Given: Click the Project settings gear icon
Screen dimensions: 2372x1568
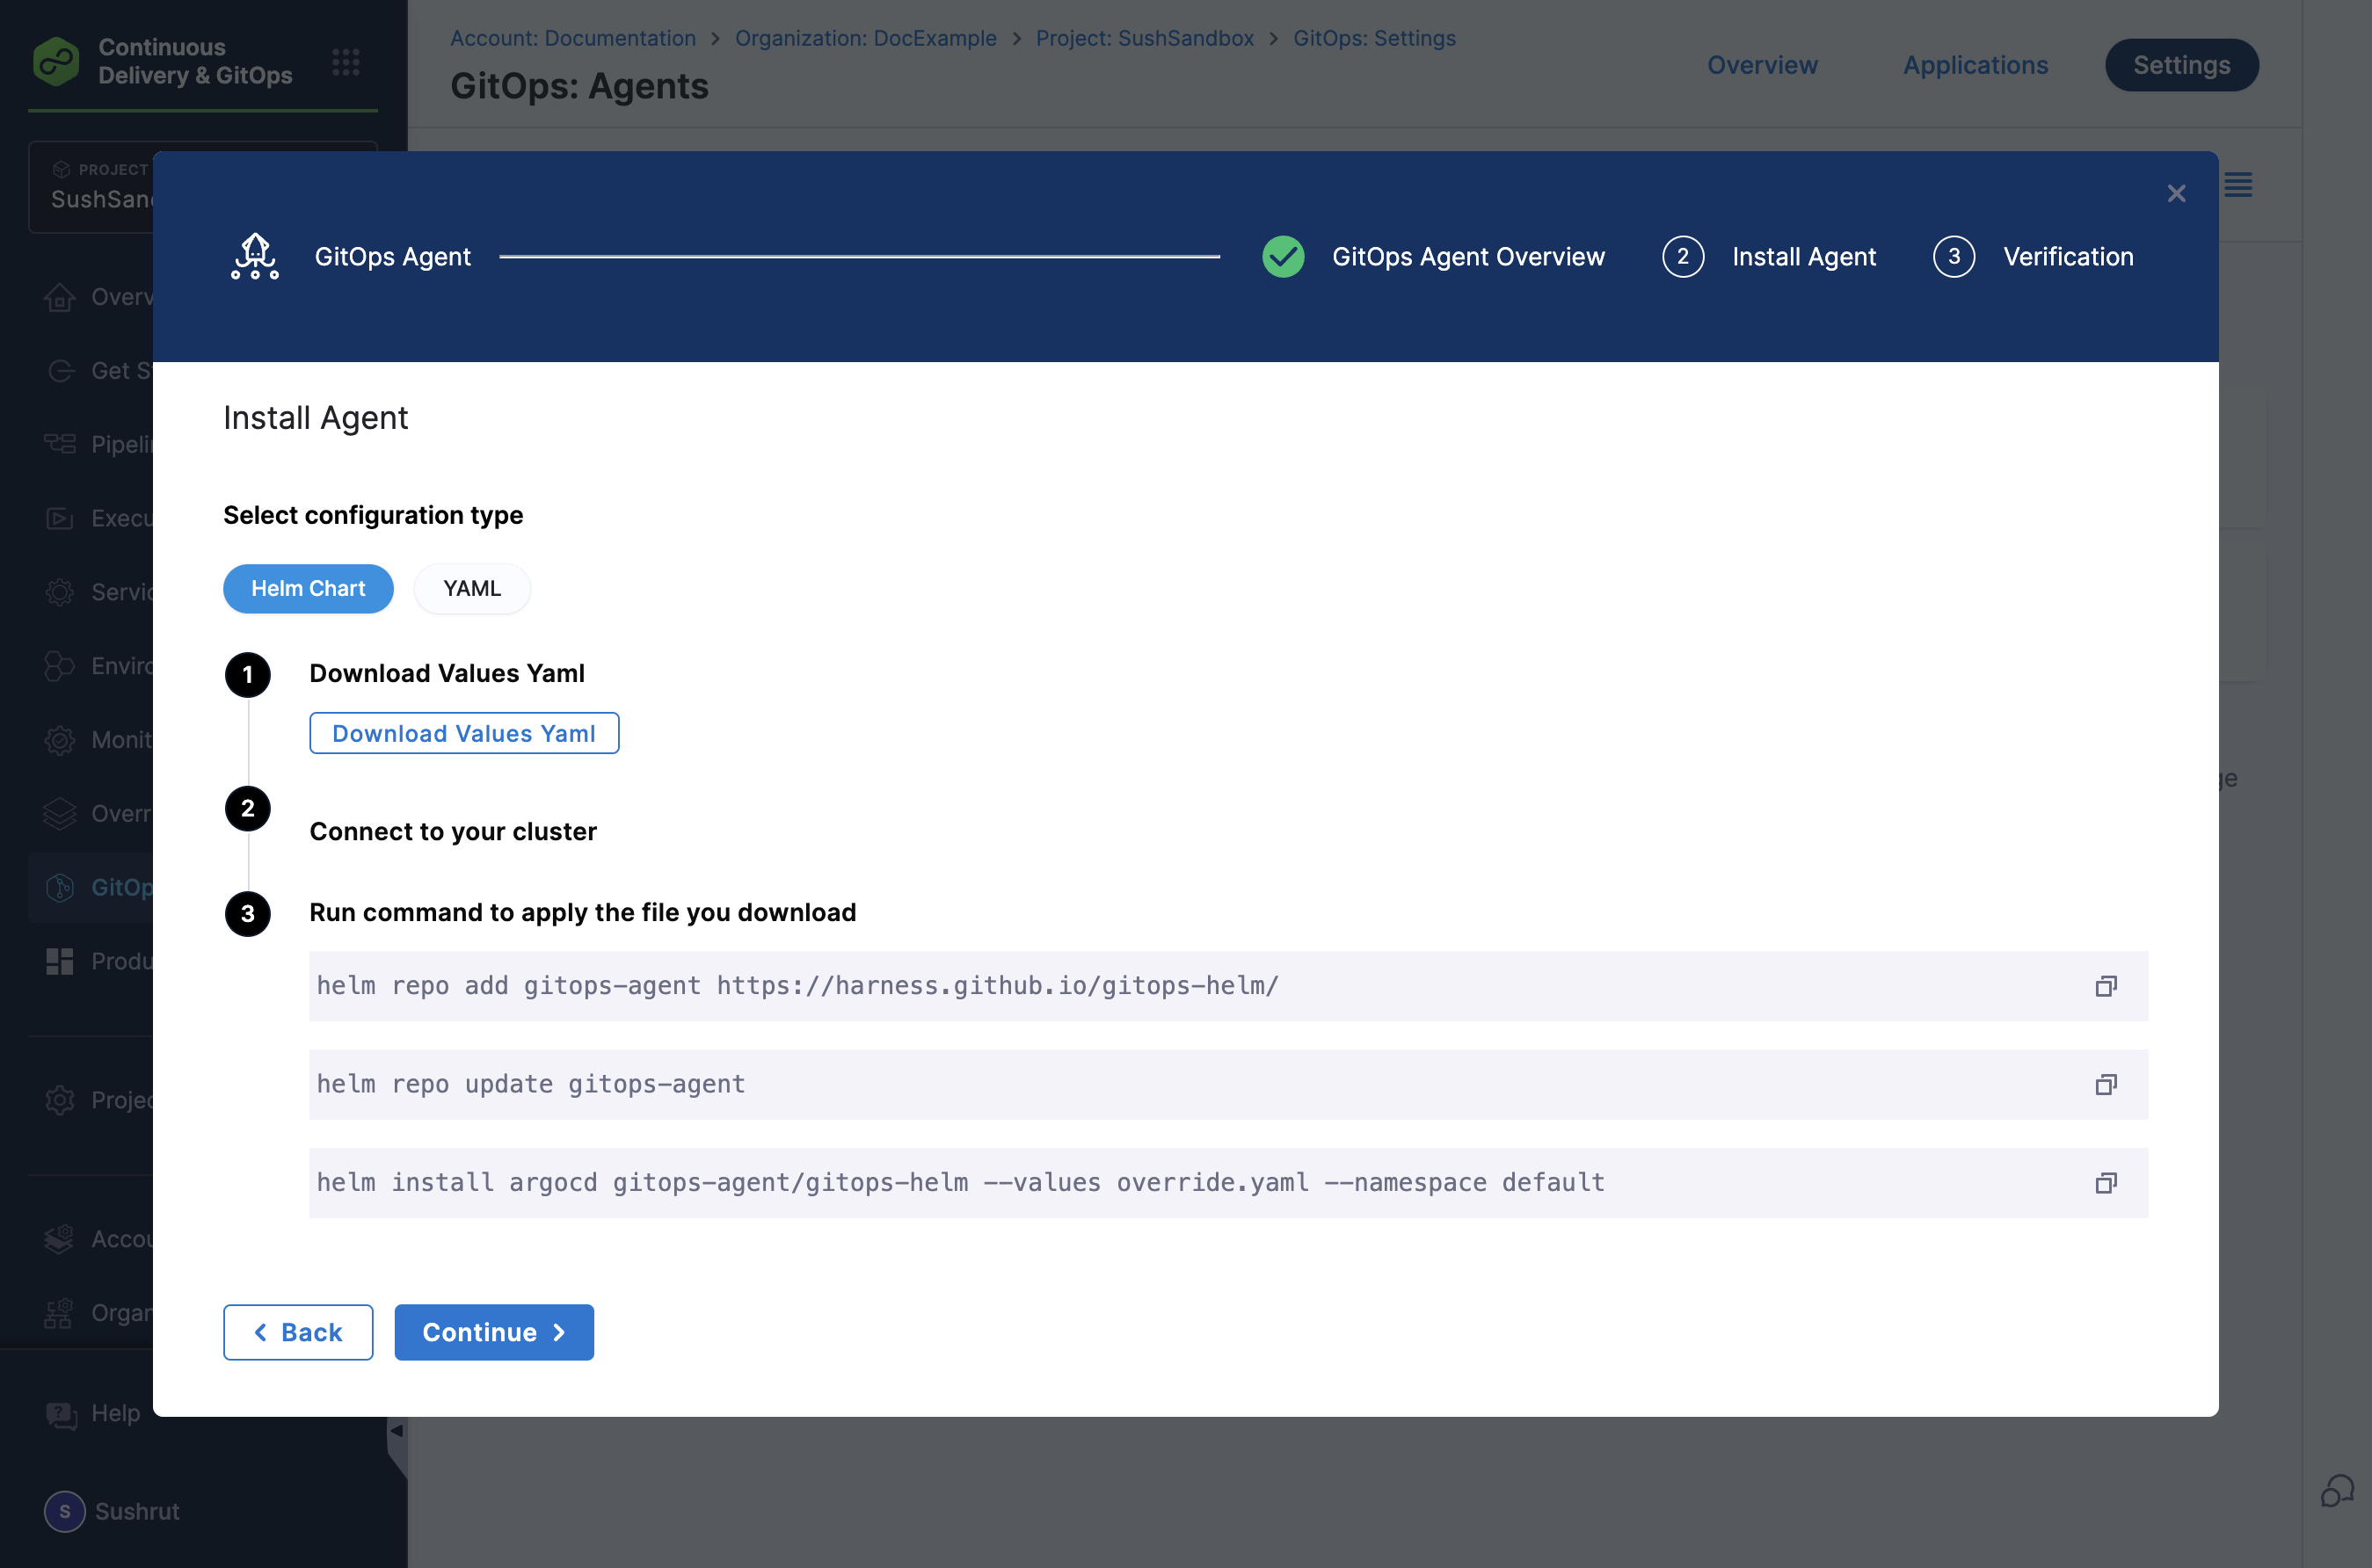Looking at the screenshot, I should 60,1100.
